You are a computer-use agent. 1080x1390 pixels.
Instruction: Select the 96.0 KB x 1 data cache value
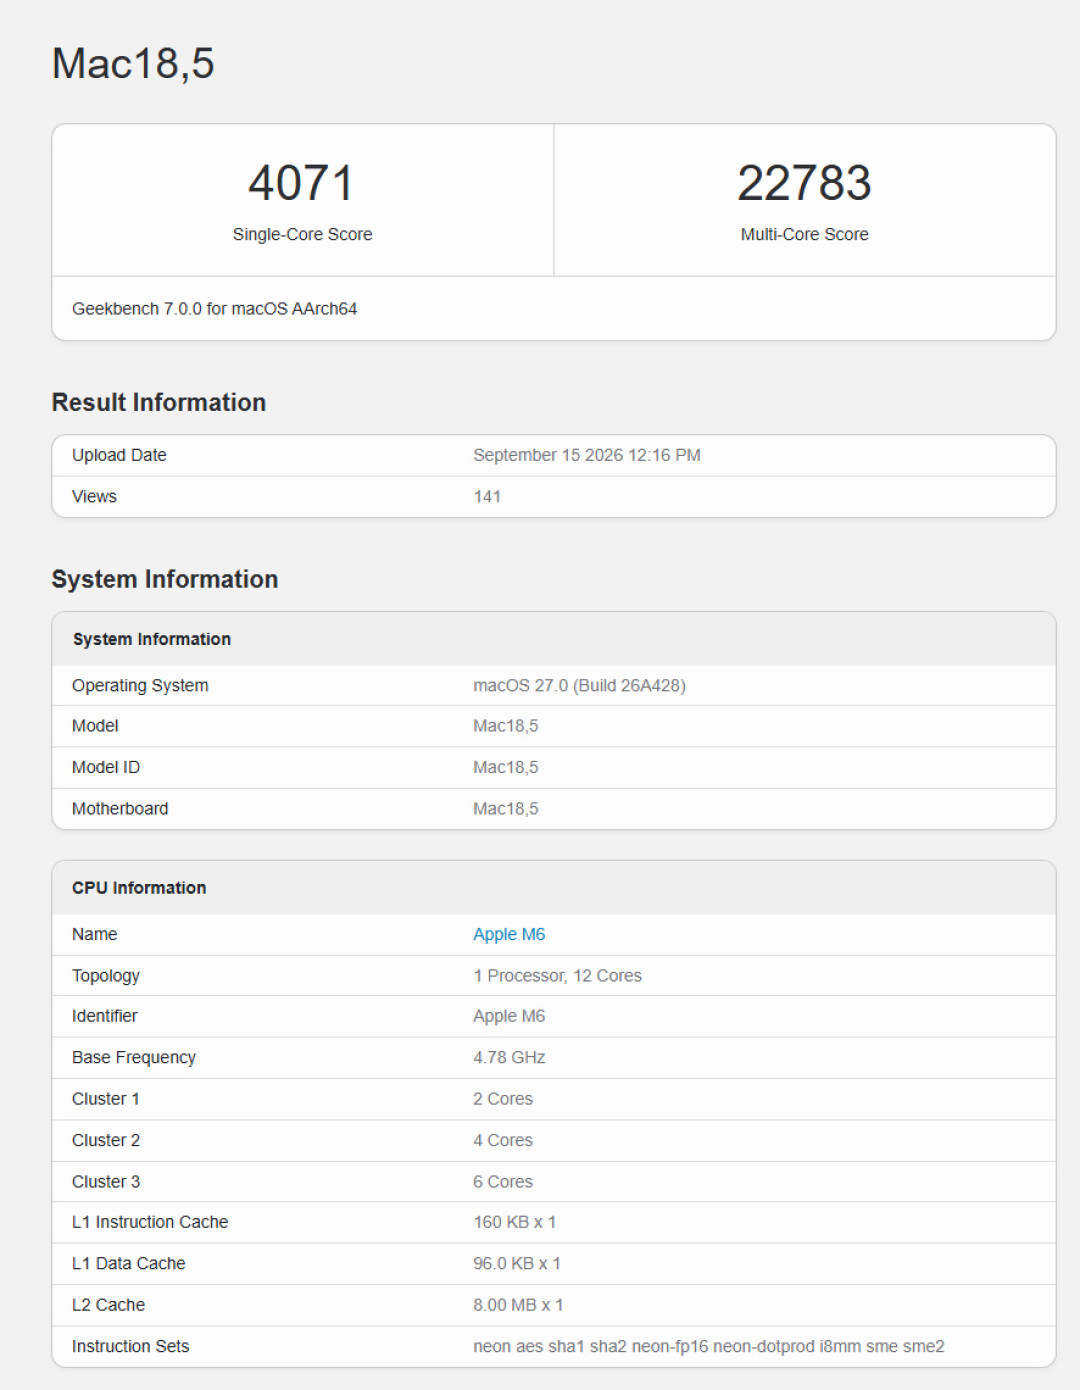coord(517,1264)
